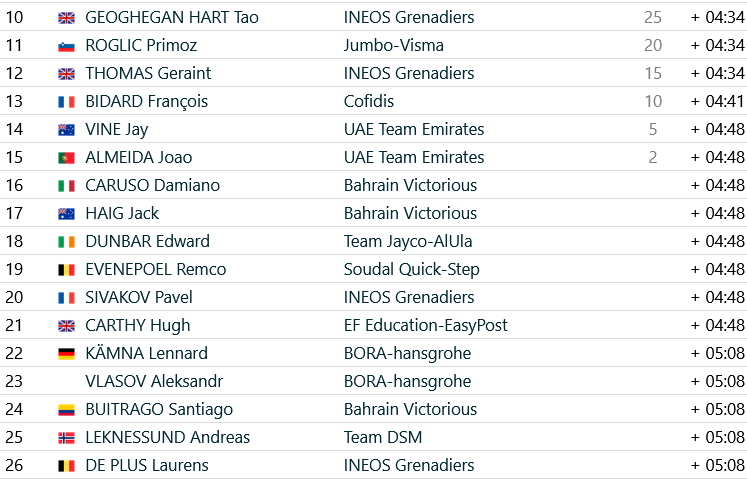Click the German flag beside Kämna Lennard
Screen dimensions: 747x479
tap(66, 354)
